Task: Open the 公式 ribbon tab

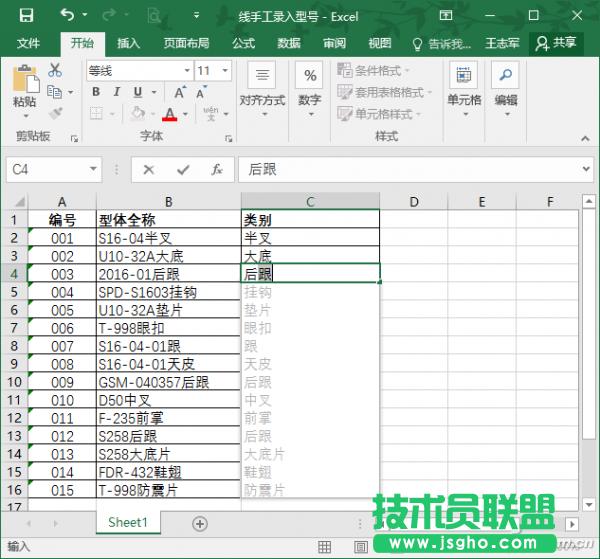Action: point(243,44)
